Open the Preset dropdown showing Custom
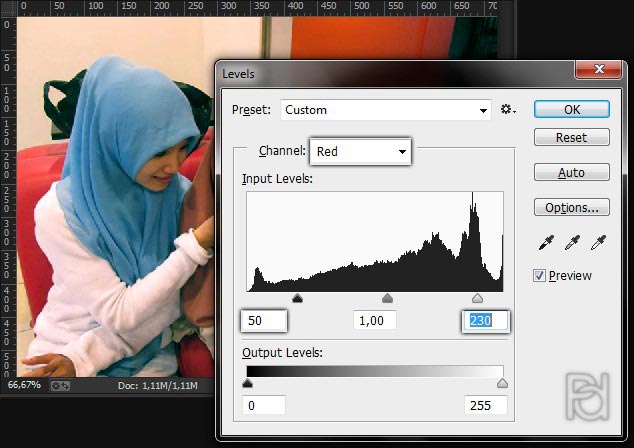The width and height of the screenshot is (634, 448). click(x=386, y=110)
